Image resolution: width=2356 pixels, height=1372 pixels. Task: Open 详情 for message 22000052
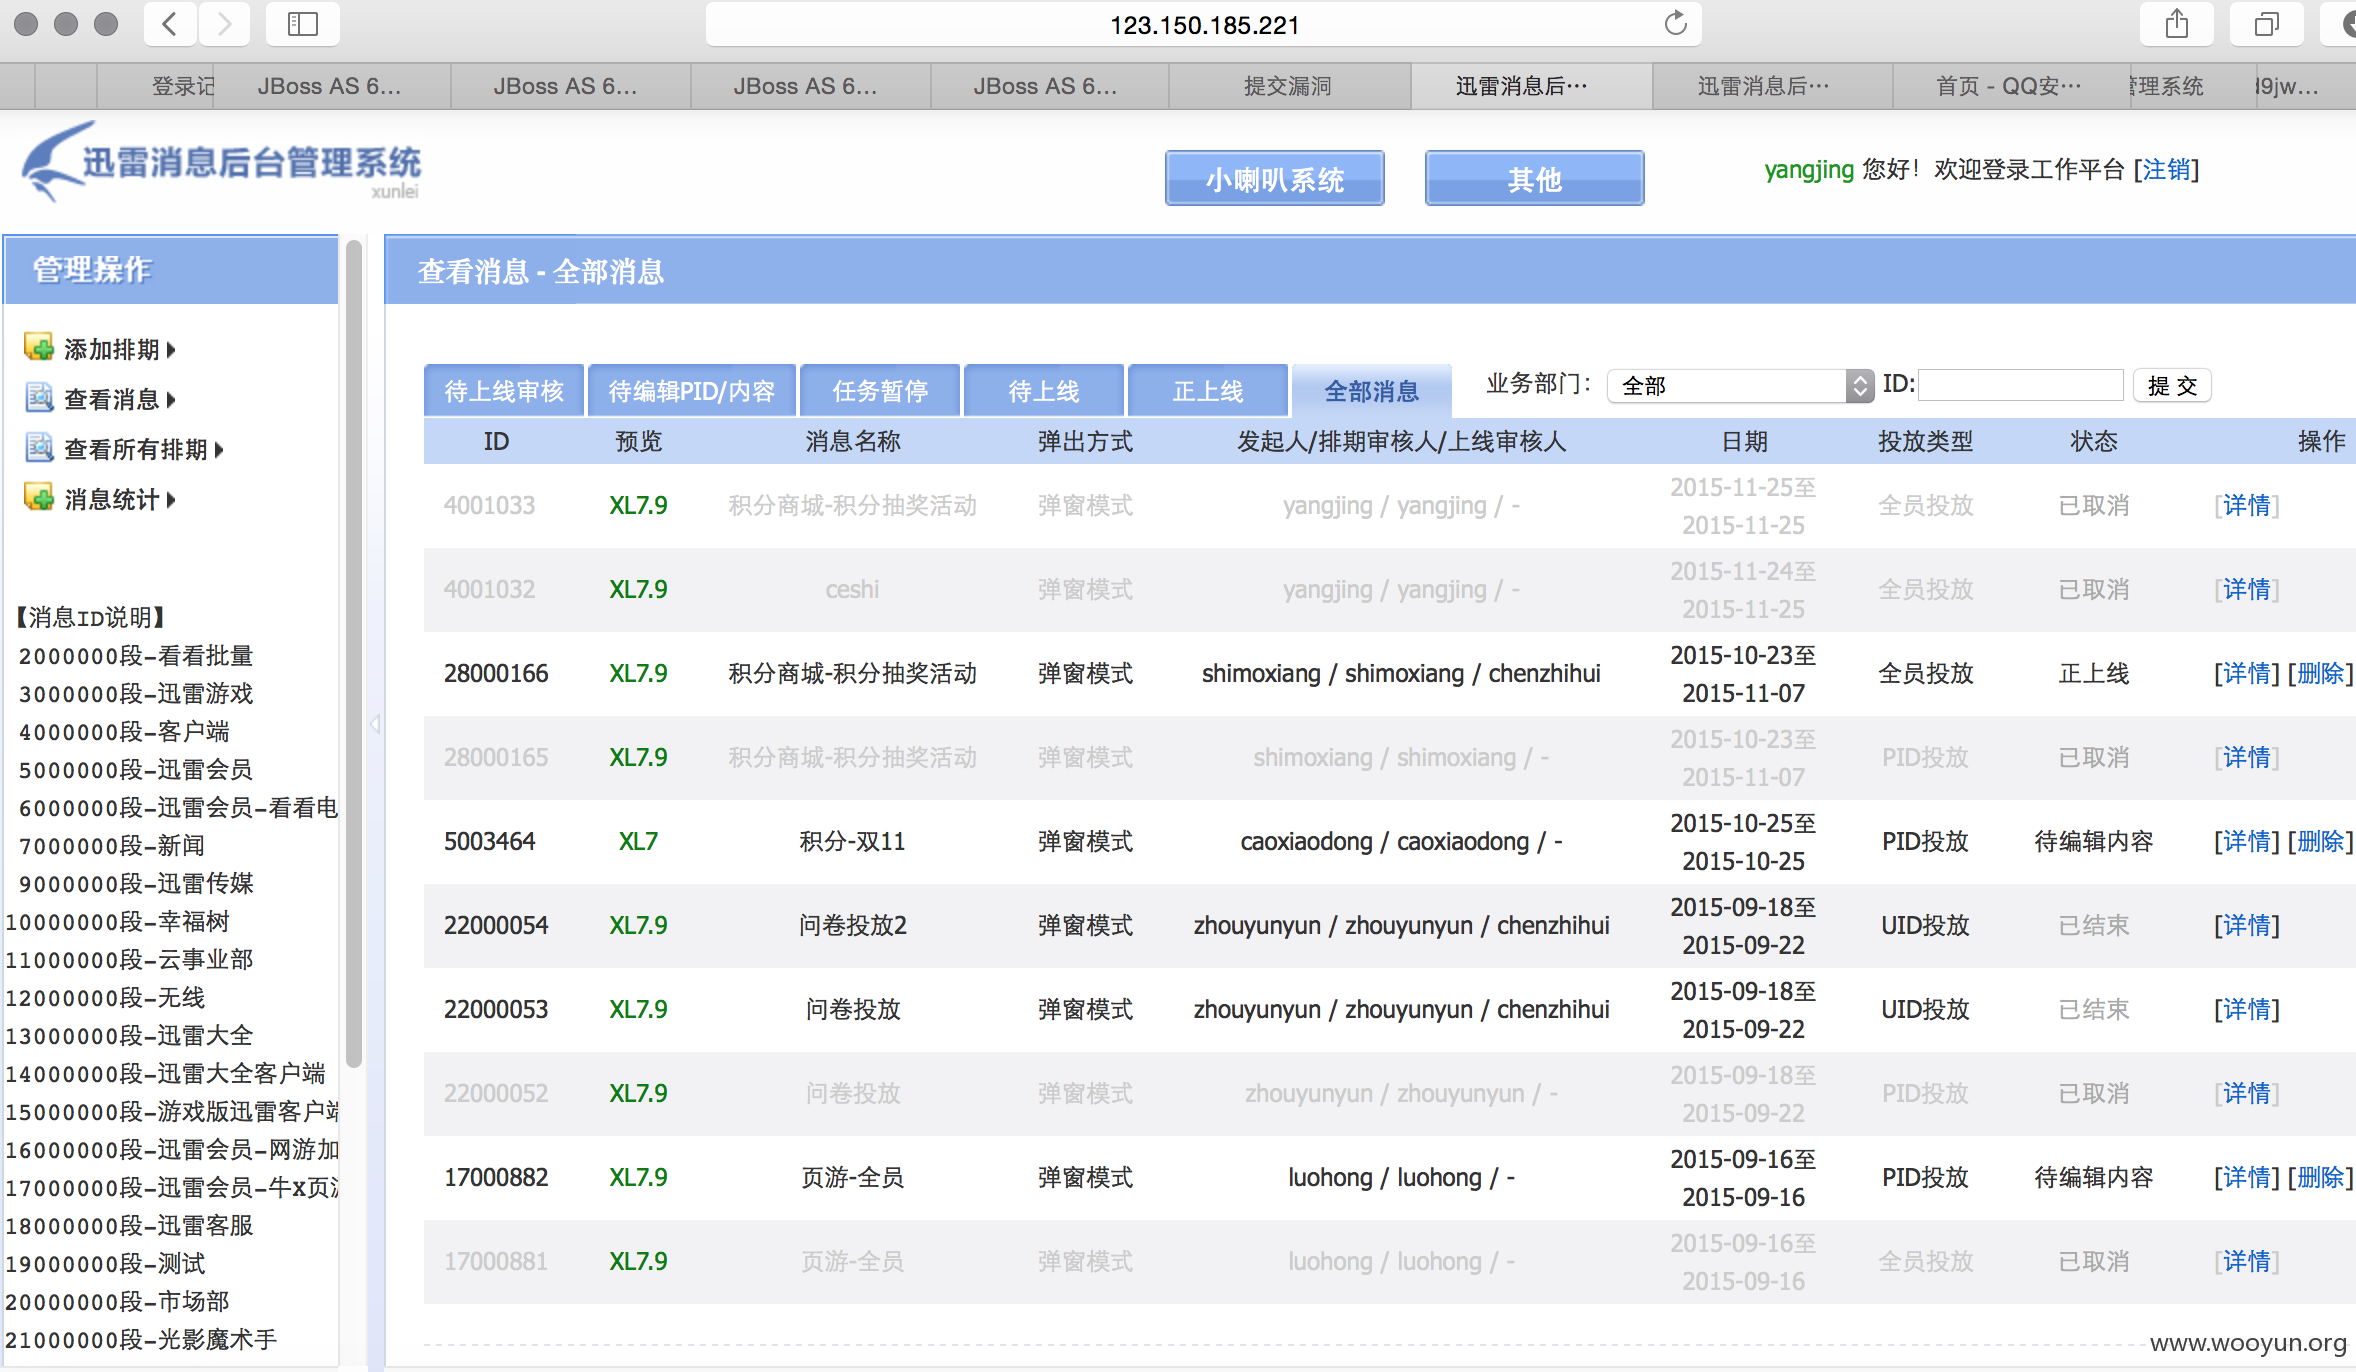[2246, 1093]
